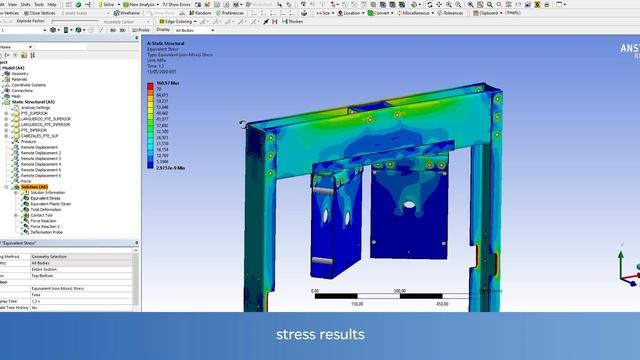Click the viewports layout icon

coord(560,4)
